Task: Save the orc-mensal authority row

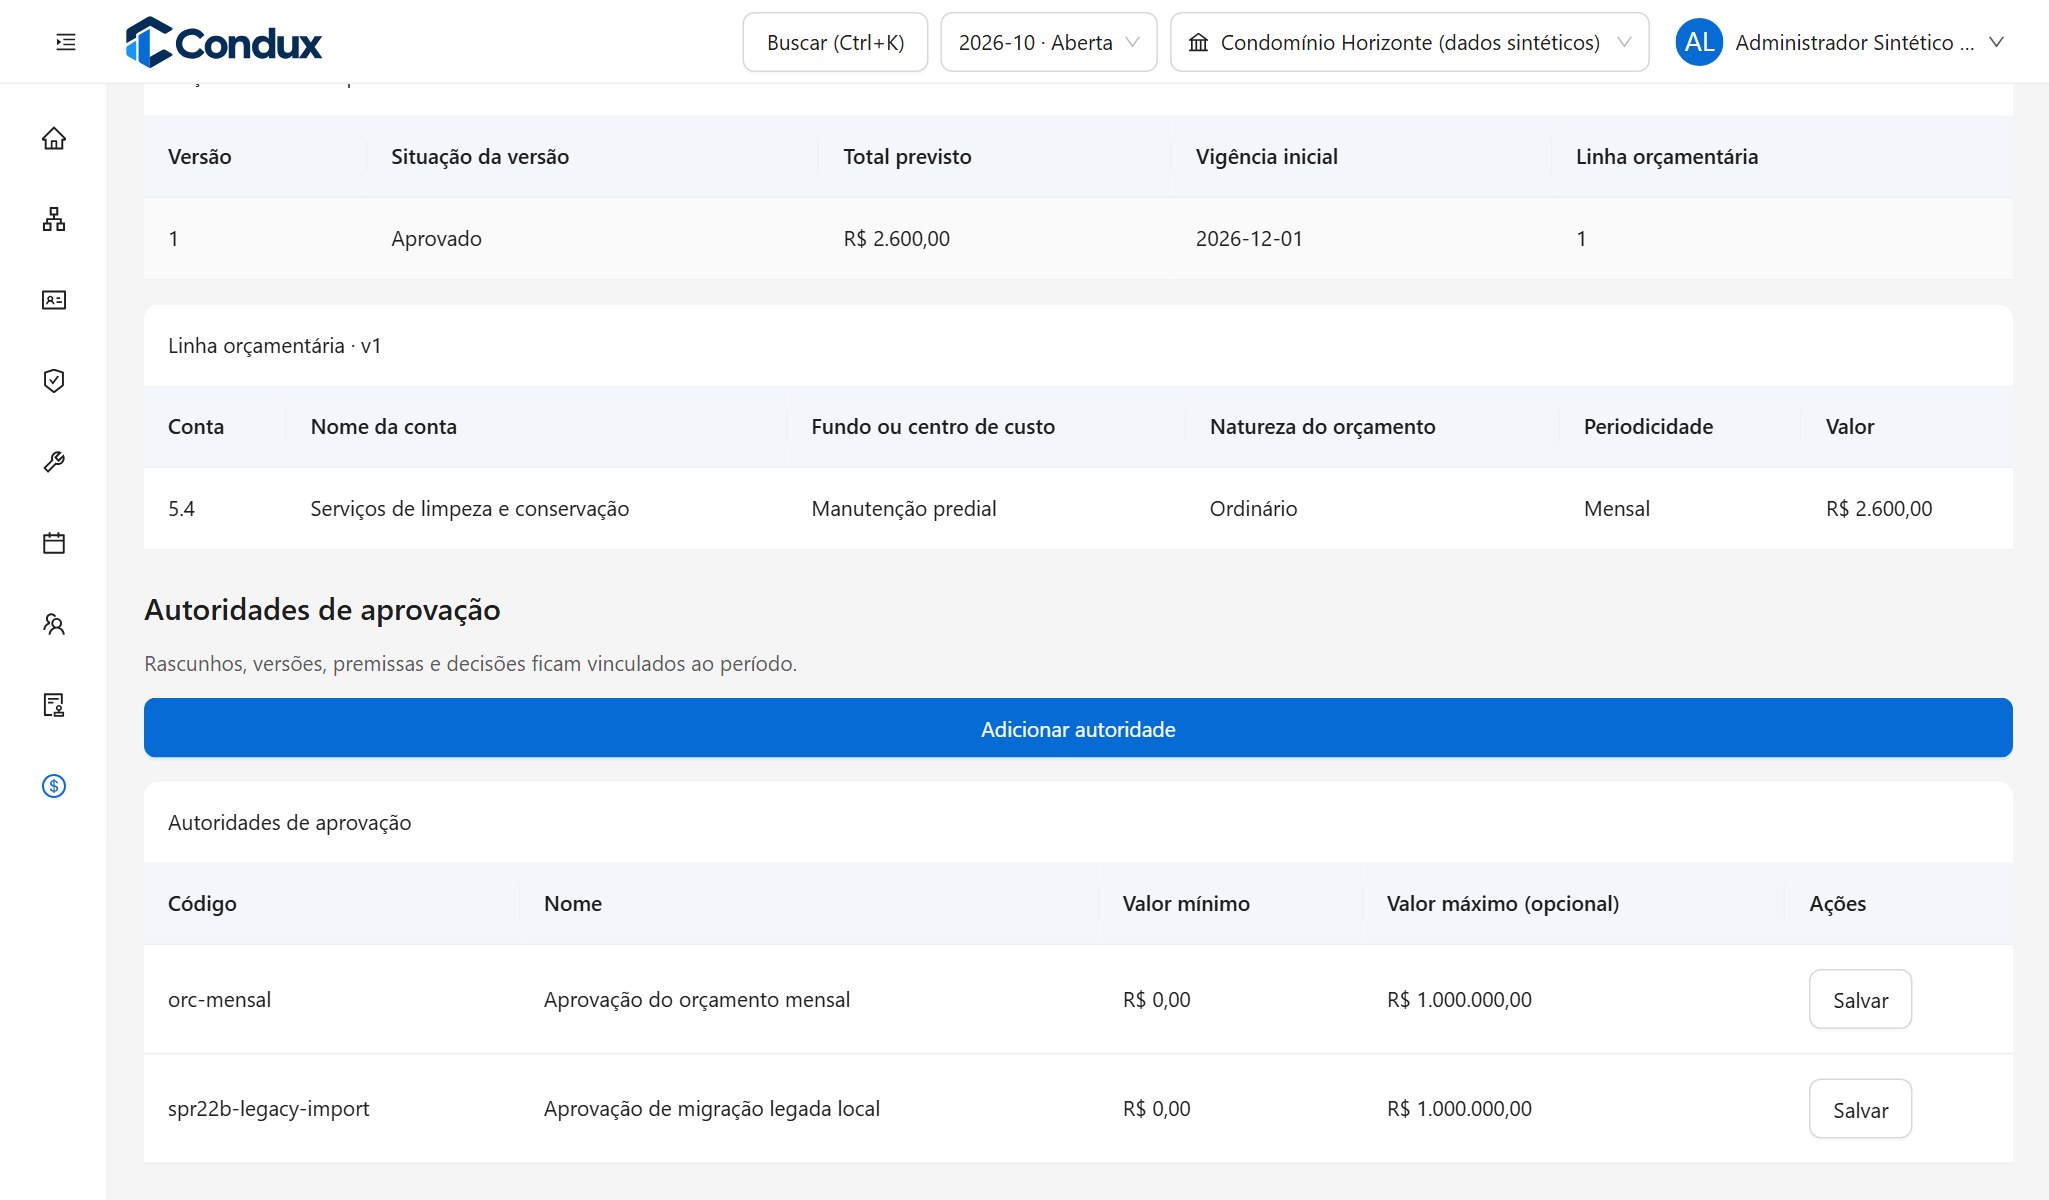Action: point(1860,999)
